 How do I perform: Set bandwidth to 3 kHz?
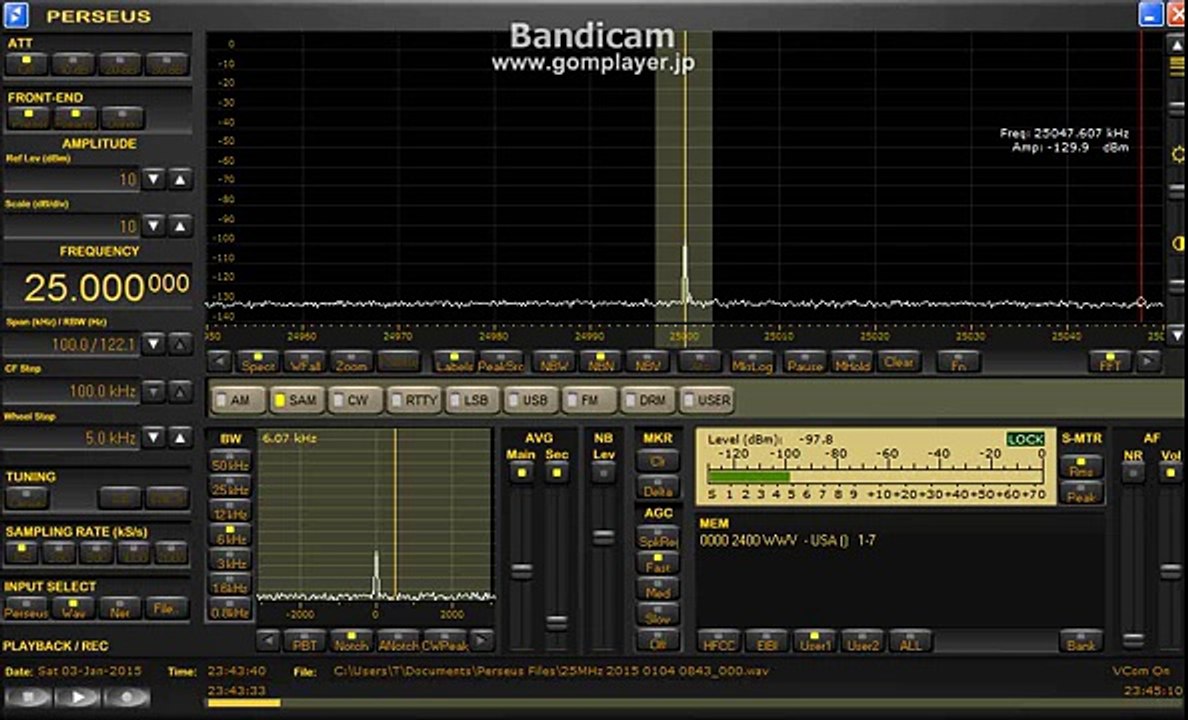click(x=230, y=560)
